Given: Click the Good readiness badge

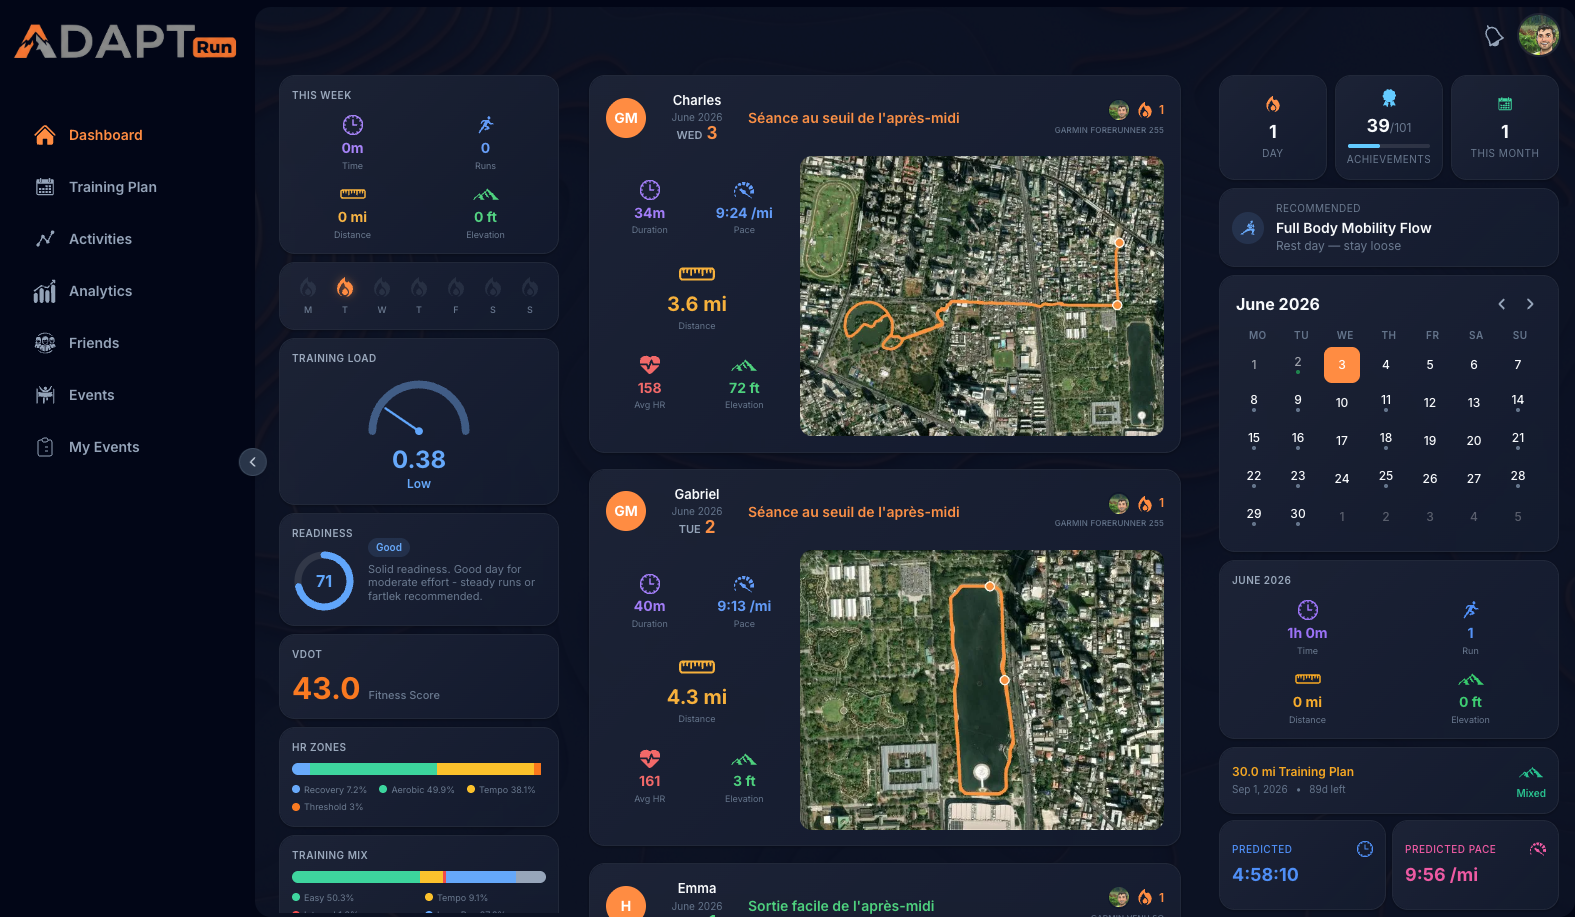Looking at the screenshot, I should click(389, 547).
